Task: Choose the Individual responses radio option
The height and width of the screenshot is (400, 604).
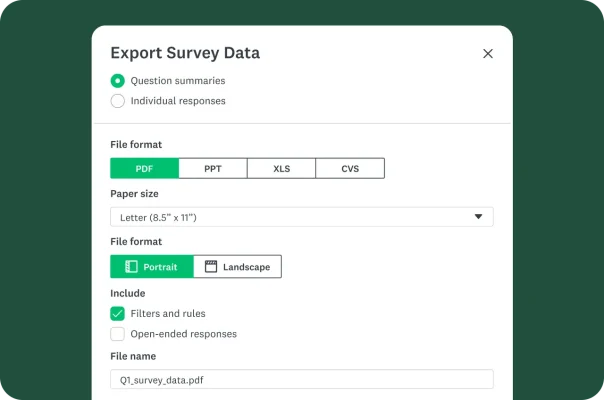Action: (x=117, y=101)
